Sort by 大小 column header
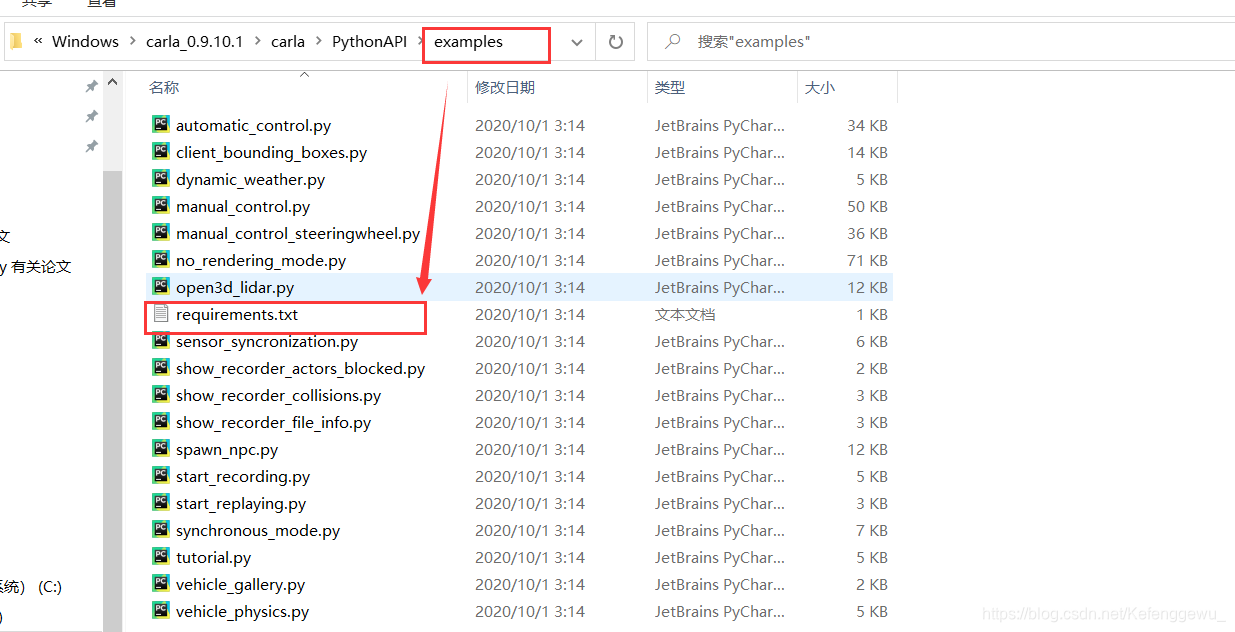This screenshot has width=1235, height=632. 820,88
